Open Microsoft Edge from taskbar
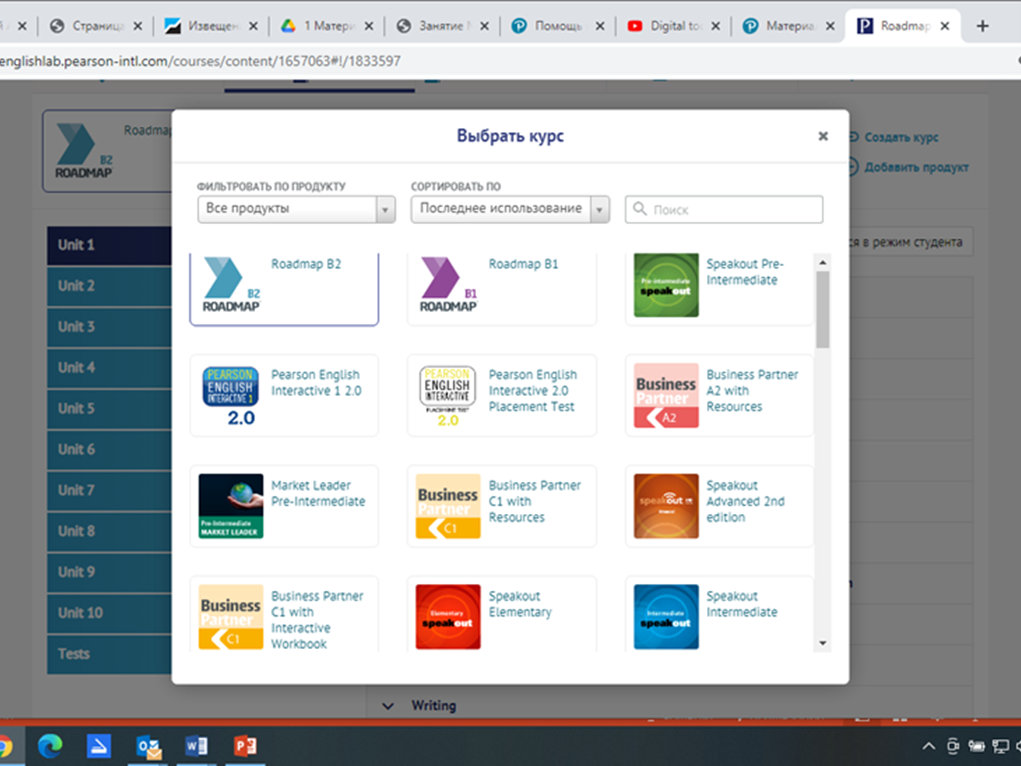This screenshot has width=1021, height=766. coord(50,745)
